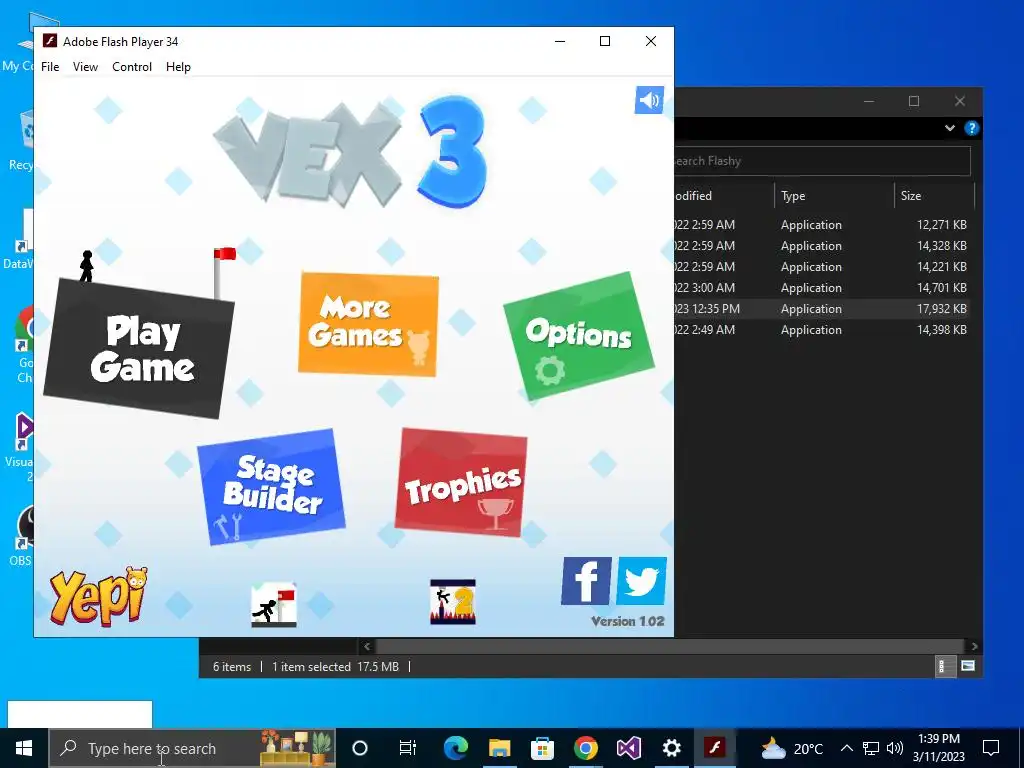The width and height of the screenshot is (1024, 768).
Task: Sort by the Type column header in Explorer
Action: tap(834, 195)
